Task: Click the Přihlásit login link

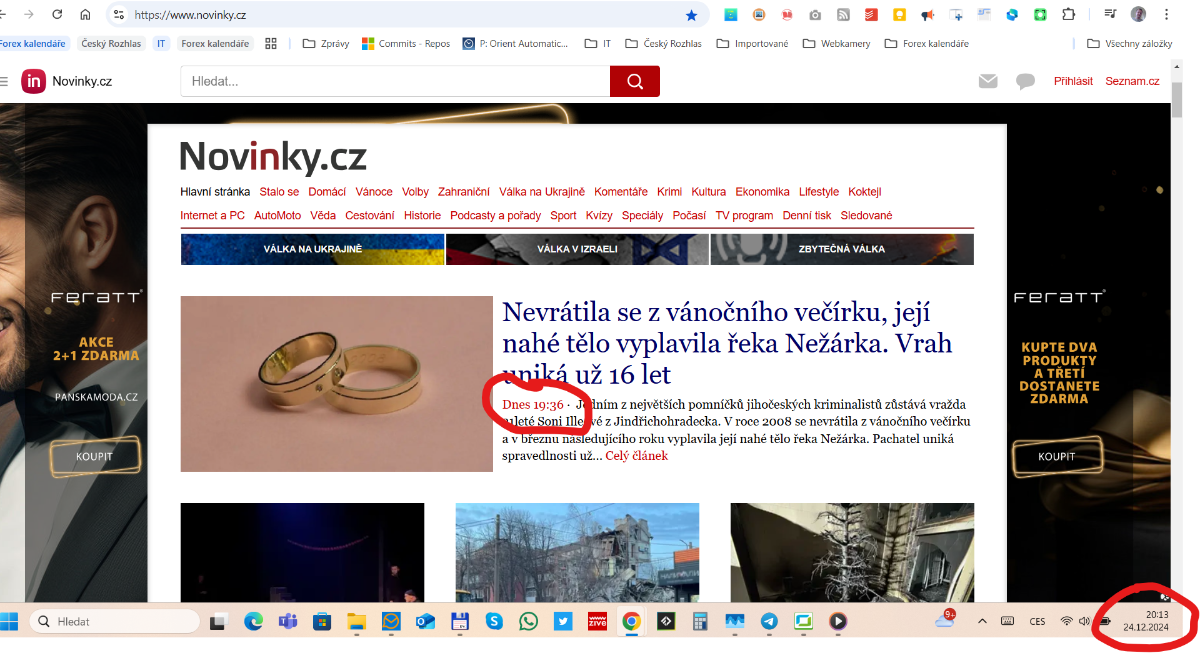Action: 1073,81
